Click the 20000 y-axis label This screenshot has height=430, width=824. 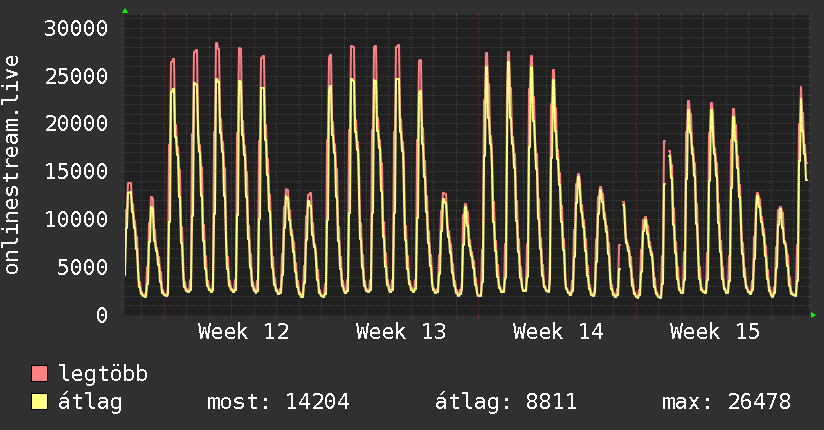click(x=76, y=124)
